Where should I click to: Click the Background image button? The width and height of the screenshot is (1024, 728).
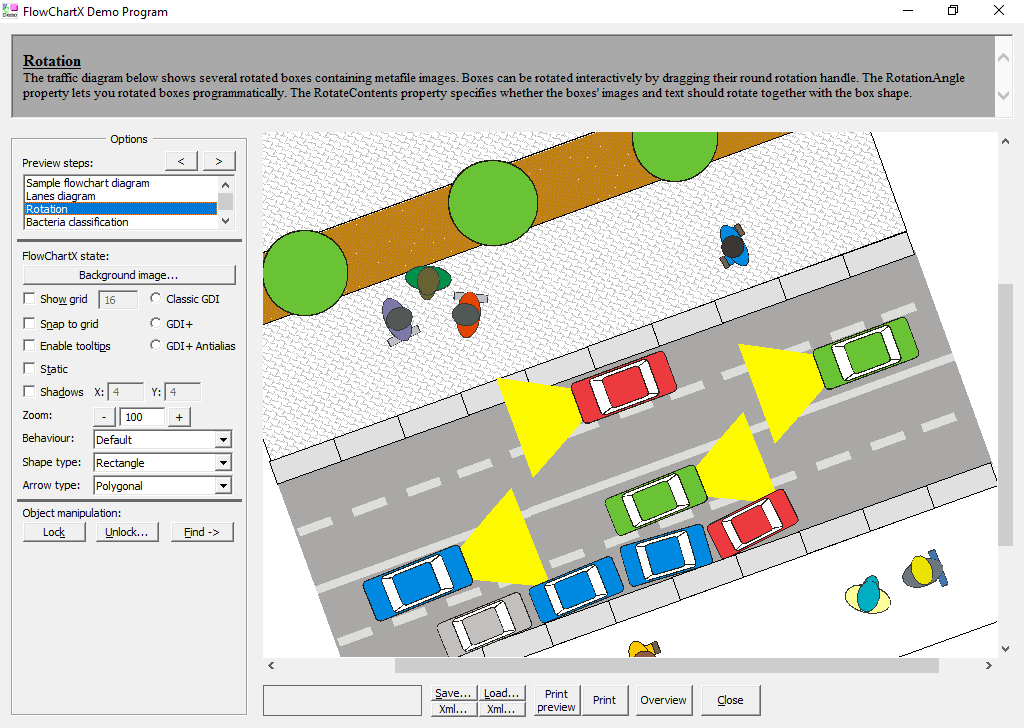[128, 275]
